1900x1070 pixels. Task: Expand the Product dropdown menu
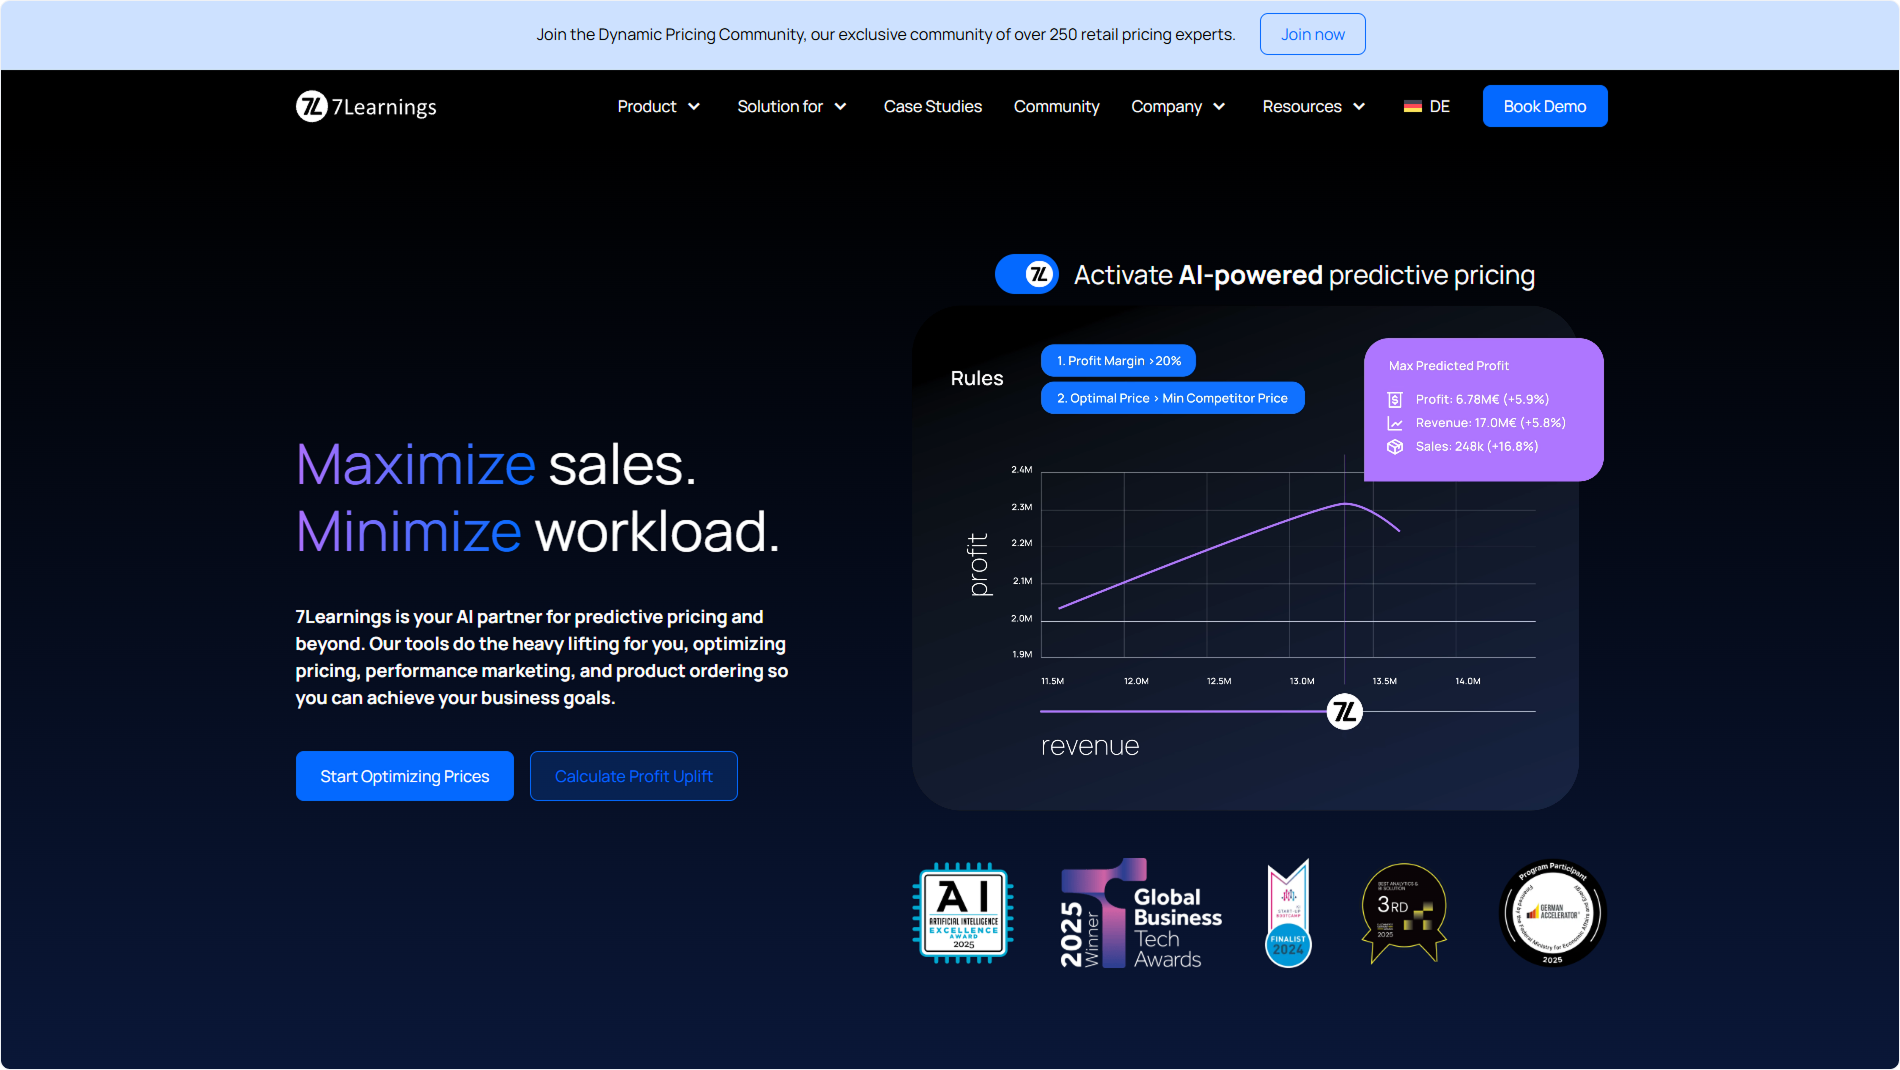tap(658, 106)
